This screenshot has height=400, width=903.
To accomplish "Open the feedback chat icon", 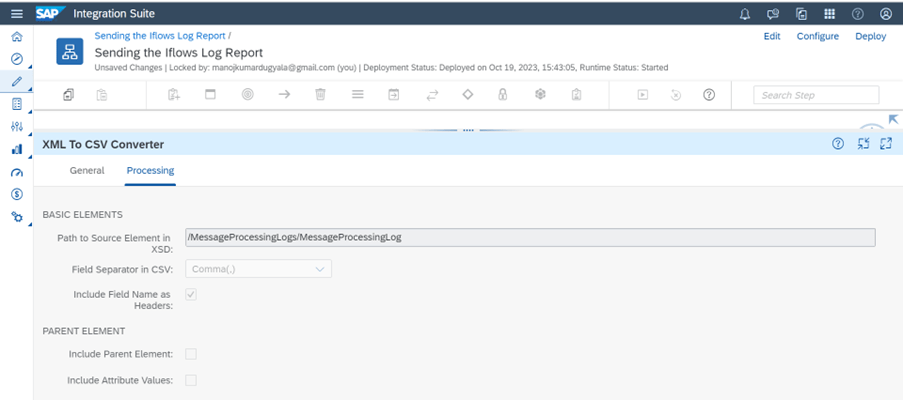I will (773, 14).
